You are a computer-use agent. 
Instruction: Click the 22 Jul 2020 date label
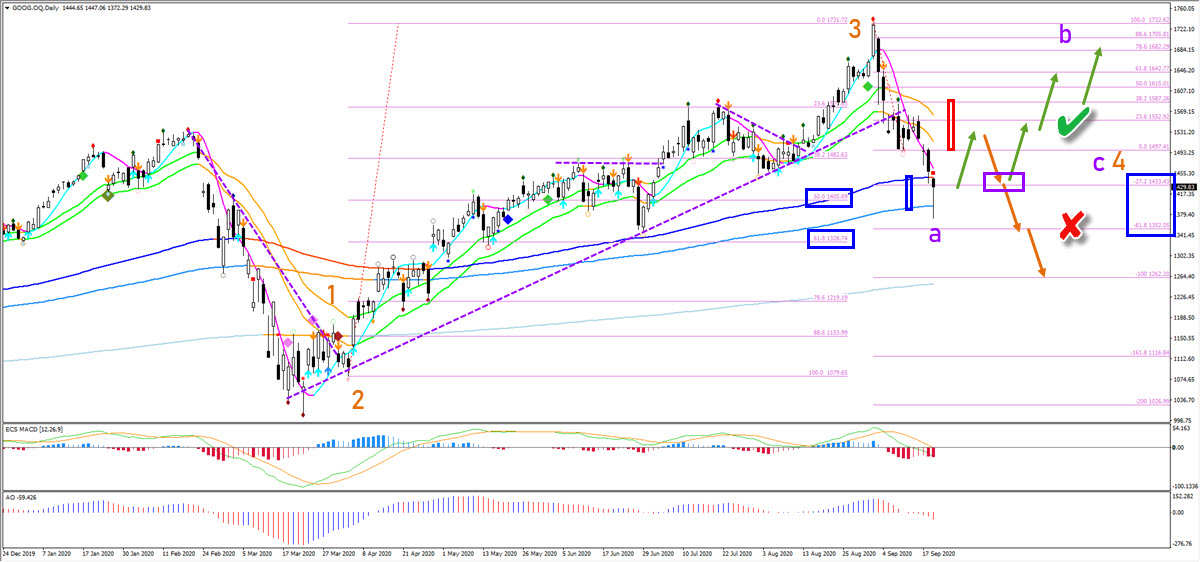click(737, 553)
